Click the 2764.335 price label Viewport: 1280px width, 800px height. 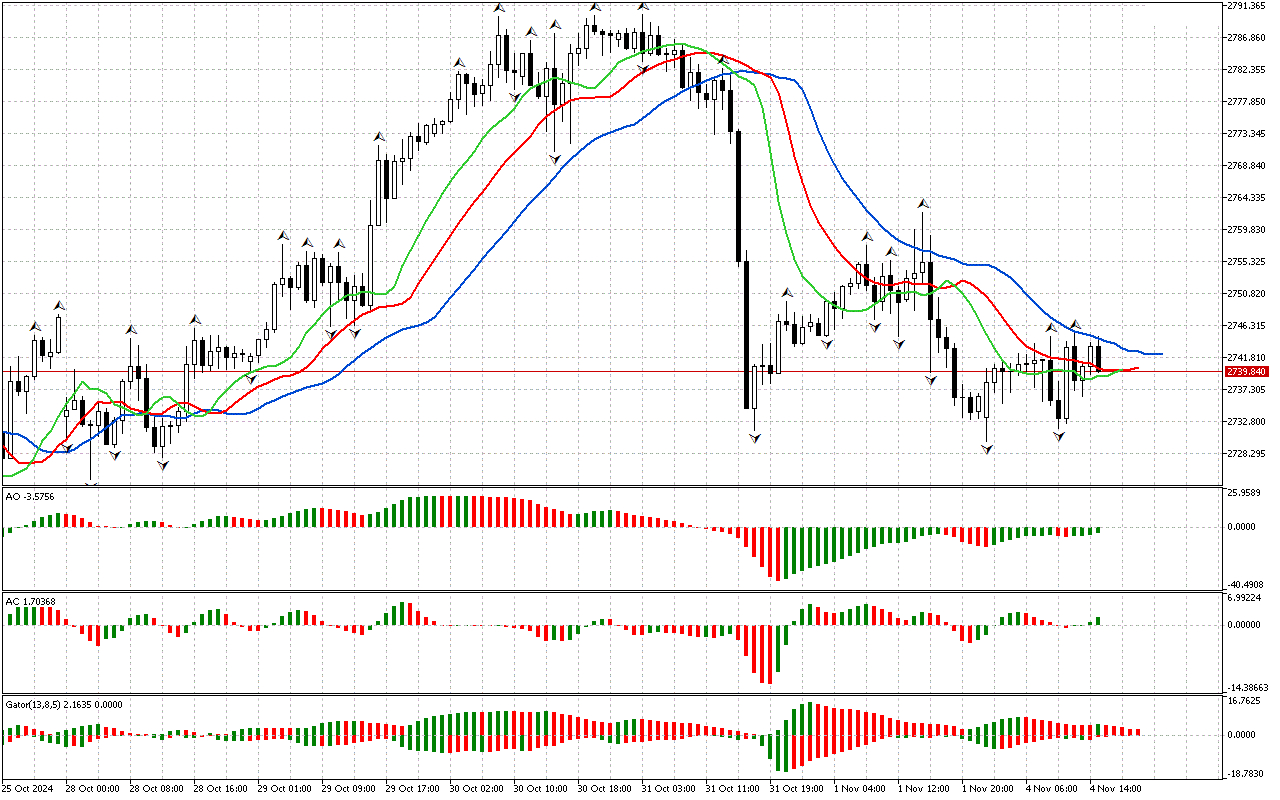(1245, 198)
